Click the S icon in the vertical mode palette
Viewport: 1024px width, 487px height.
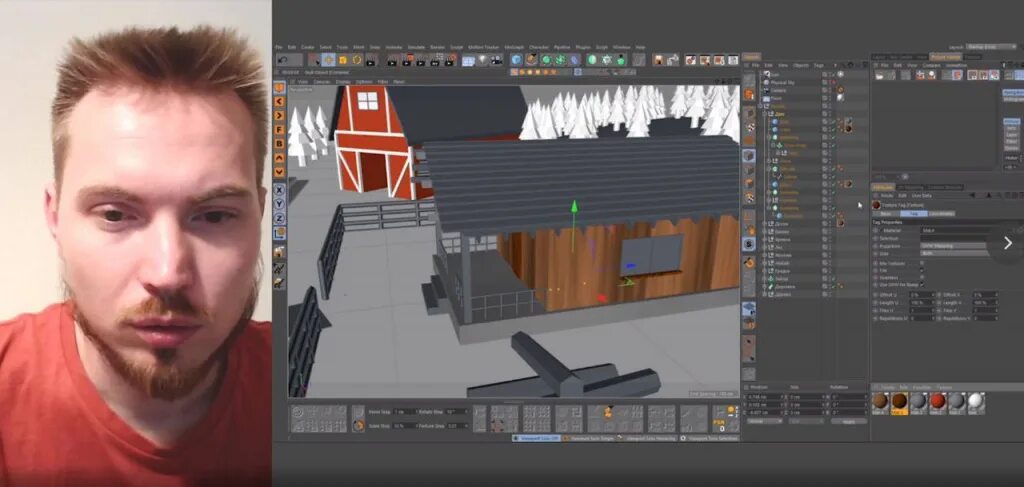click(748, 243)
